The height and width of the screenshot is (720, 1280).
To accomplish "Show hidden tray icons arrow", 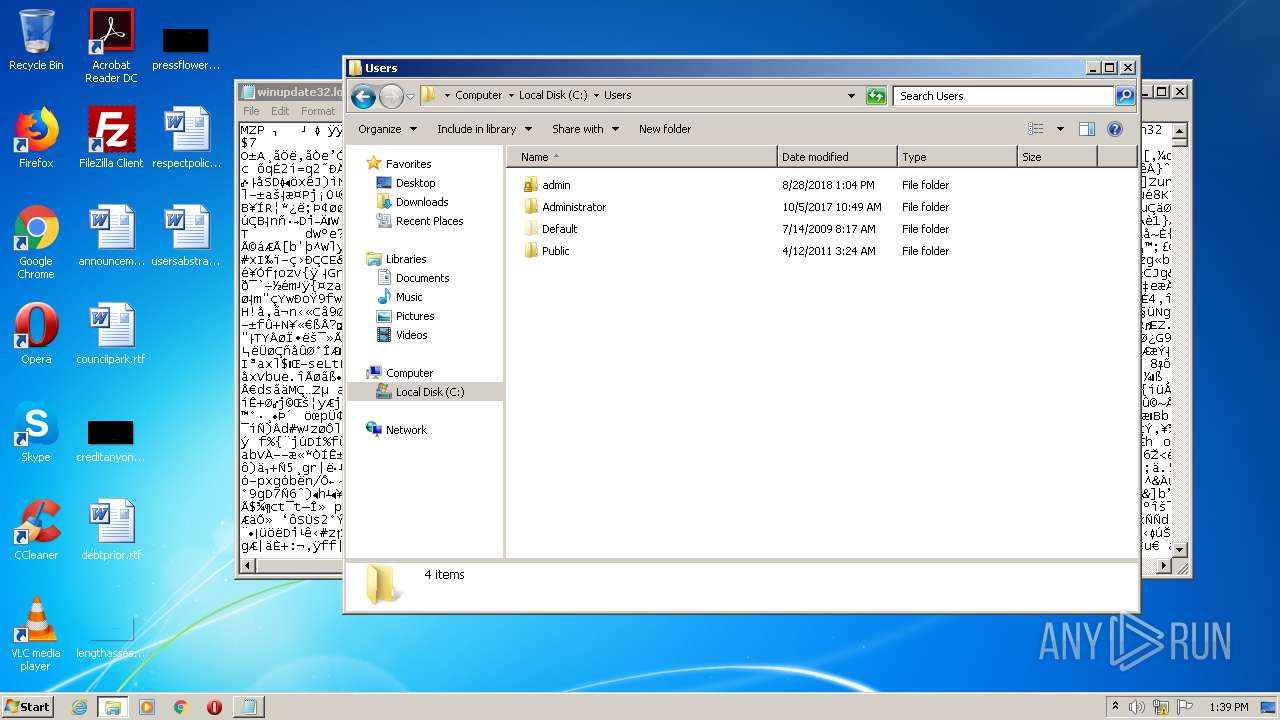I will click(1115, 707).
